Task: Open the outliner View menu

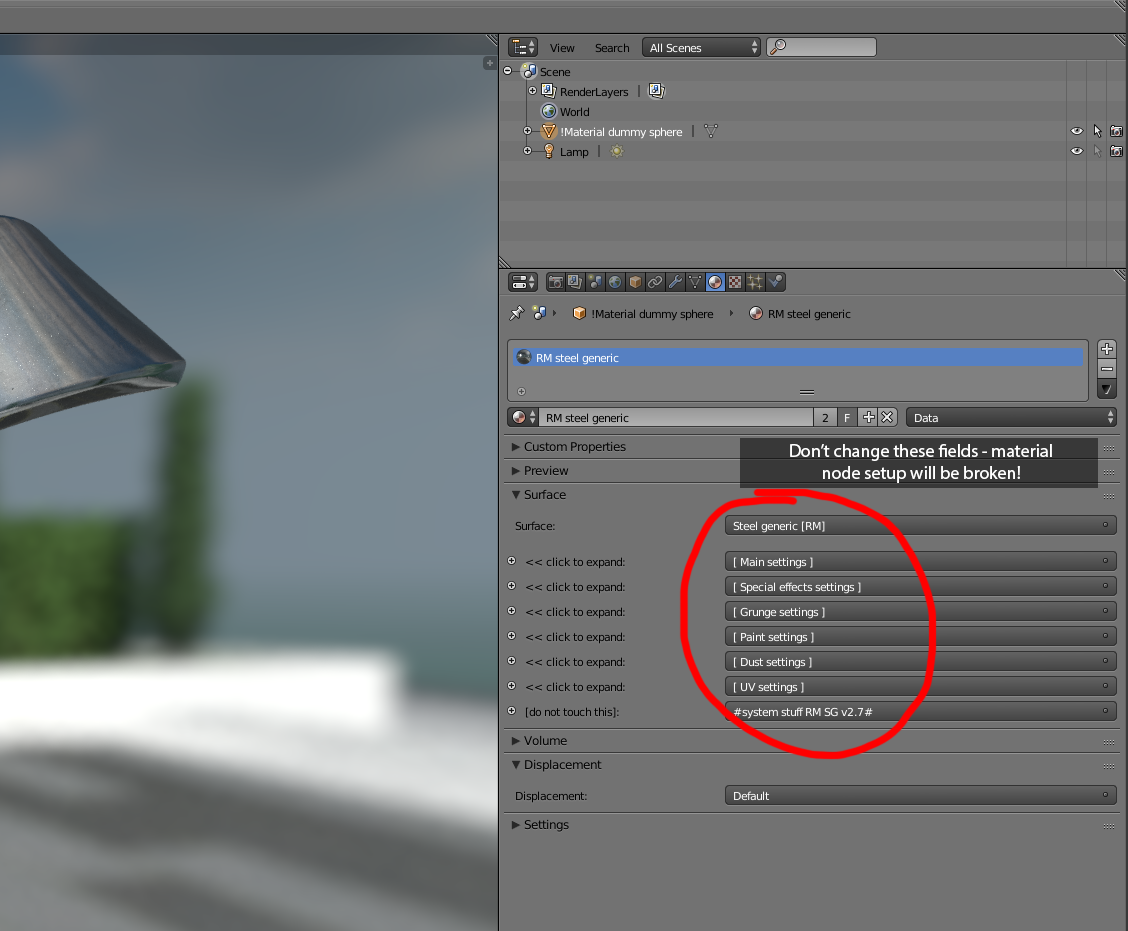Action: point(562,48)
